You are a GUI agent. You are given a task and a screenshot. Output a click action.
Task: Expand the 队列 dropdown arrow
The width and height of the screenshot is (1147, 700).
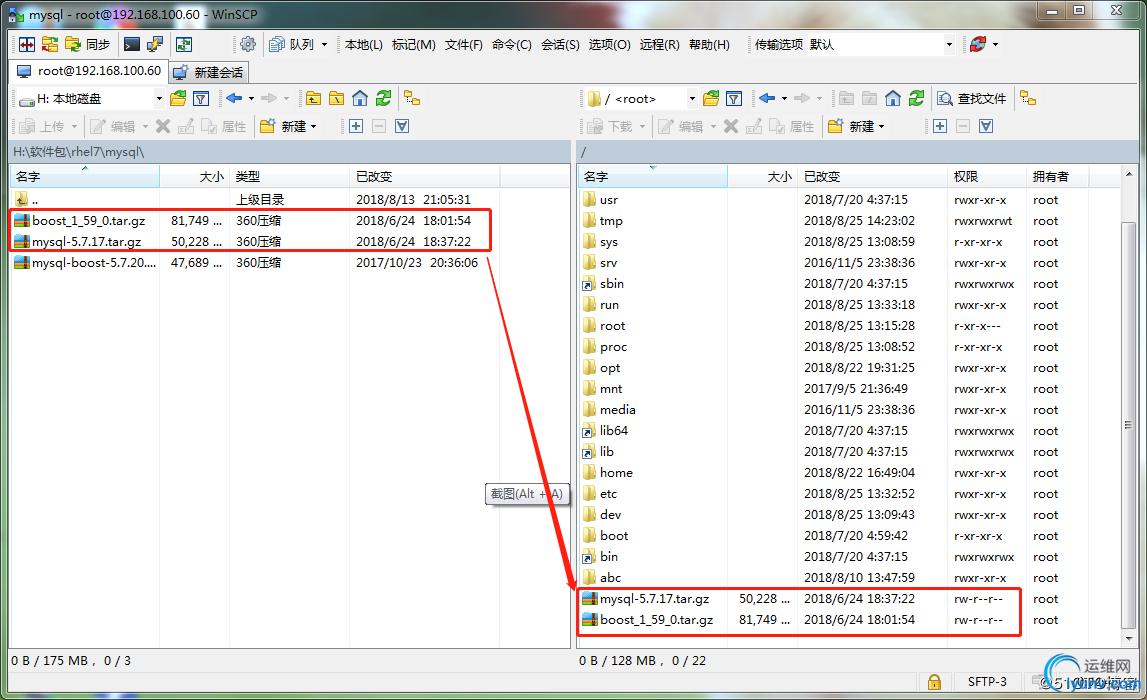tap(324, 45)
